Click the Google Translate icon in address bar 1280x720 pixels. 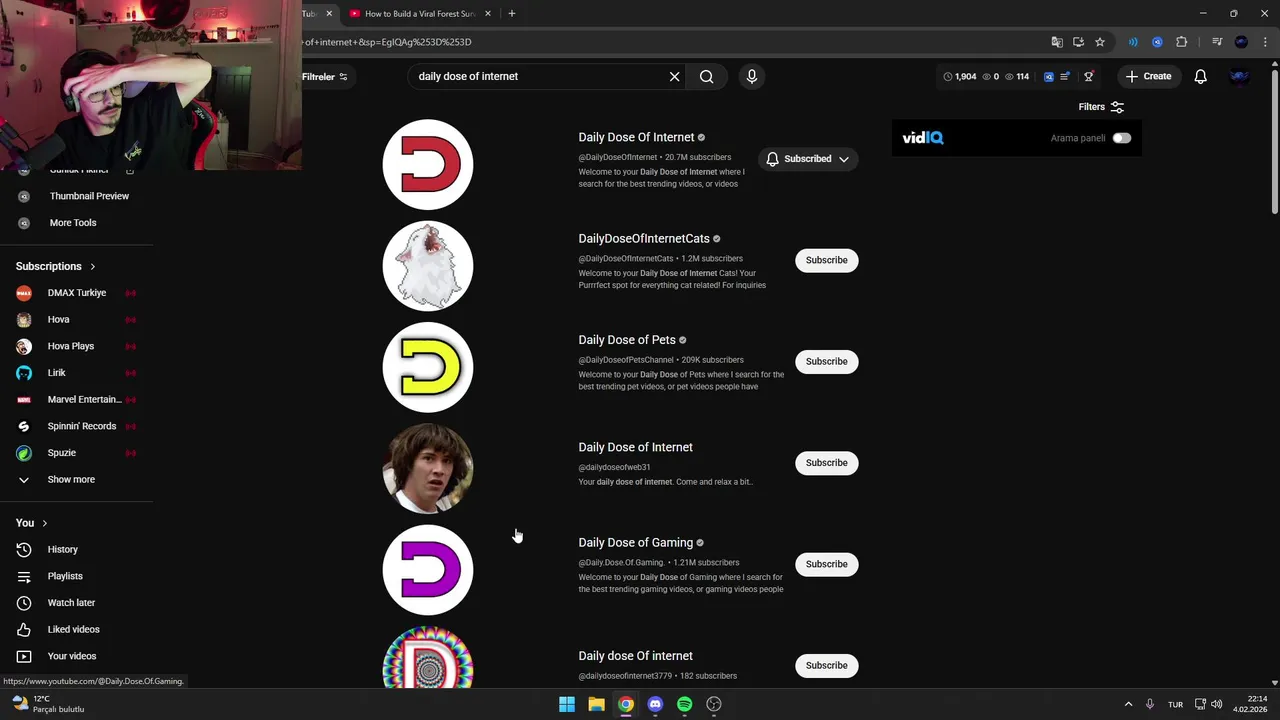coord(1057,42)
